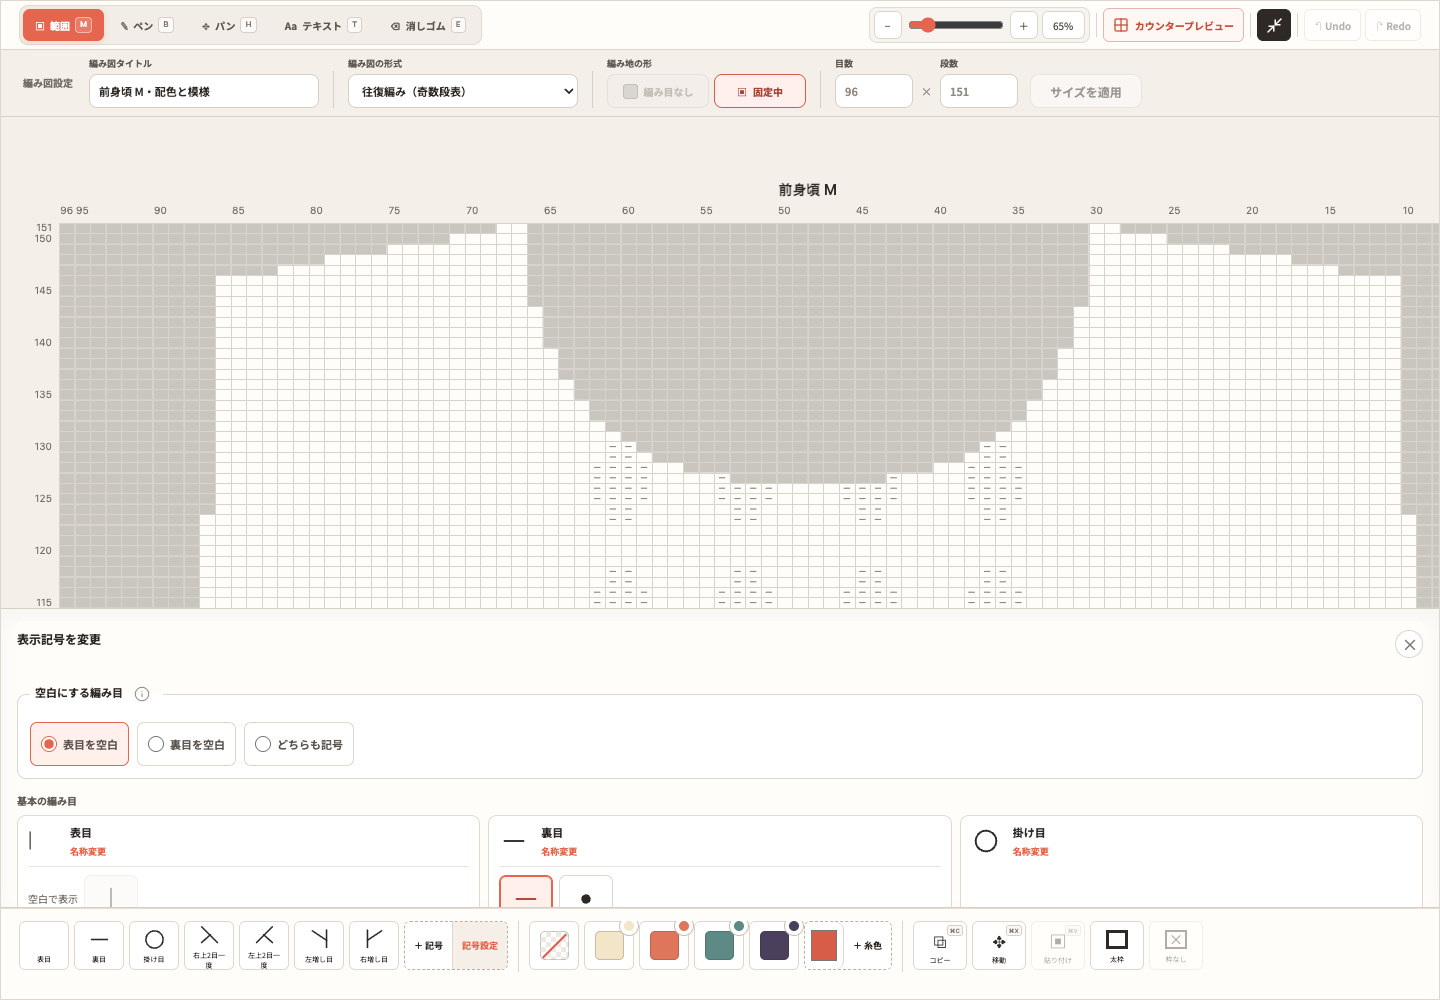Image resolution: width=1440 pixels, height=1000 pixels.
Task: Toggle the 編み目なし checkbox
Action: (658, 91)
